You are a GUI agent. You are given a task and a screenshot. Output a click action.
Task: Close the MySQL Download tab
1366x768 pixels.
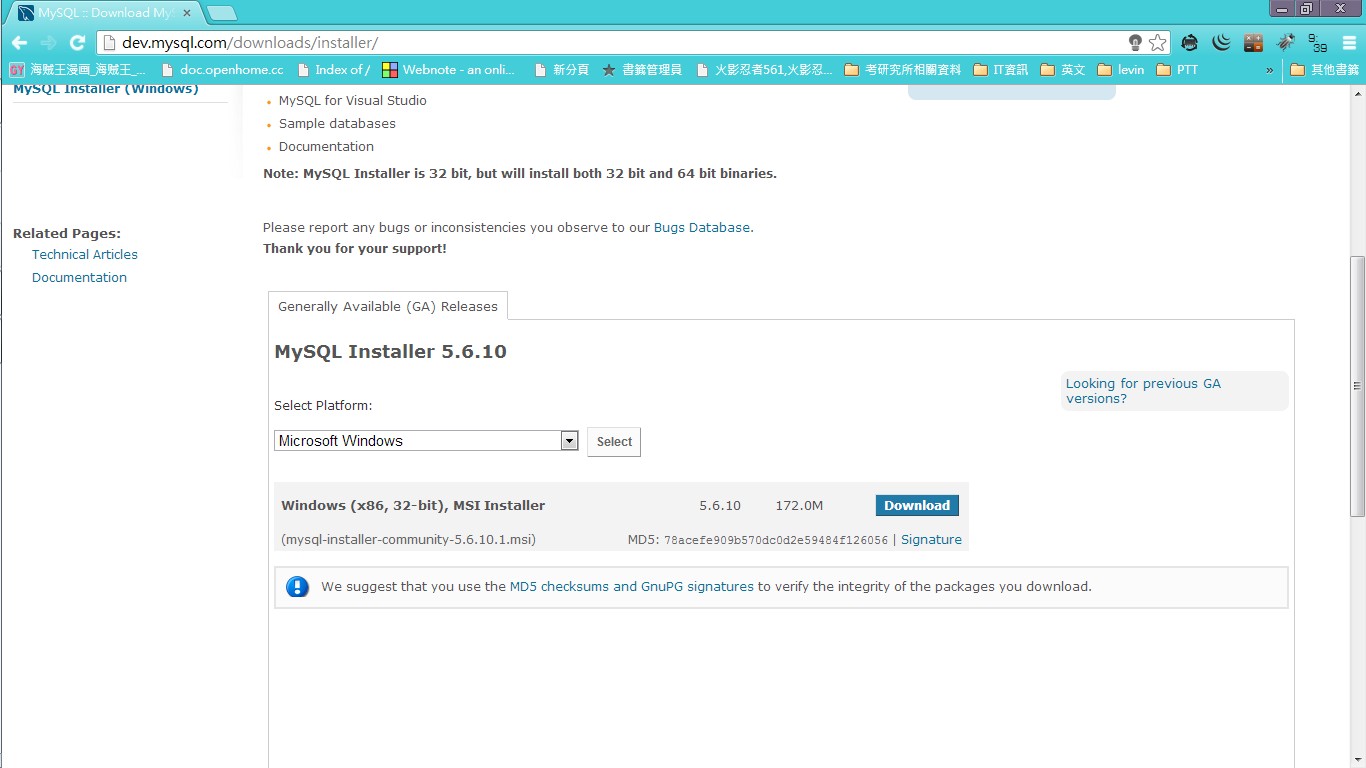[x=186, y=13]
